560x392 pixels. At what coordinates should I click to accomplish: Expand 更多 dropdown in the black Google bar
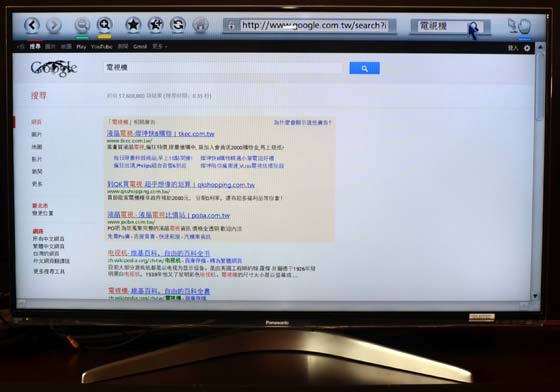(x=159, y=46)
